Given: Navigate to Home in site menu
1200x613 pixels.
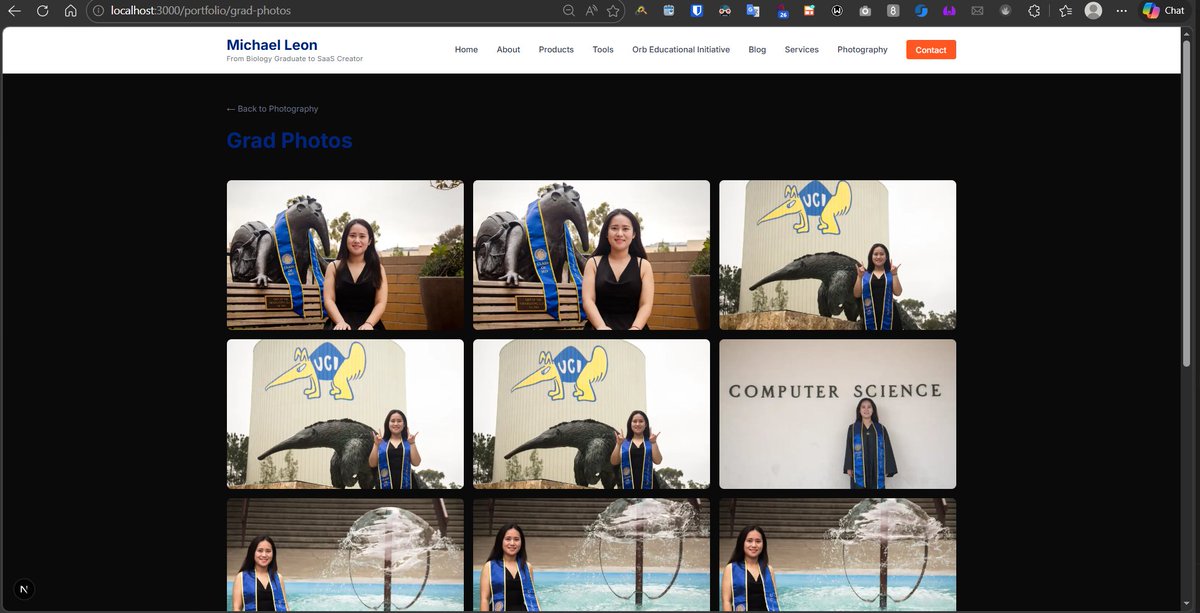Looking at the screenshot, I should 466,50.
